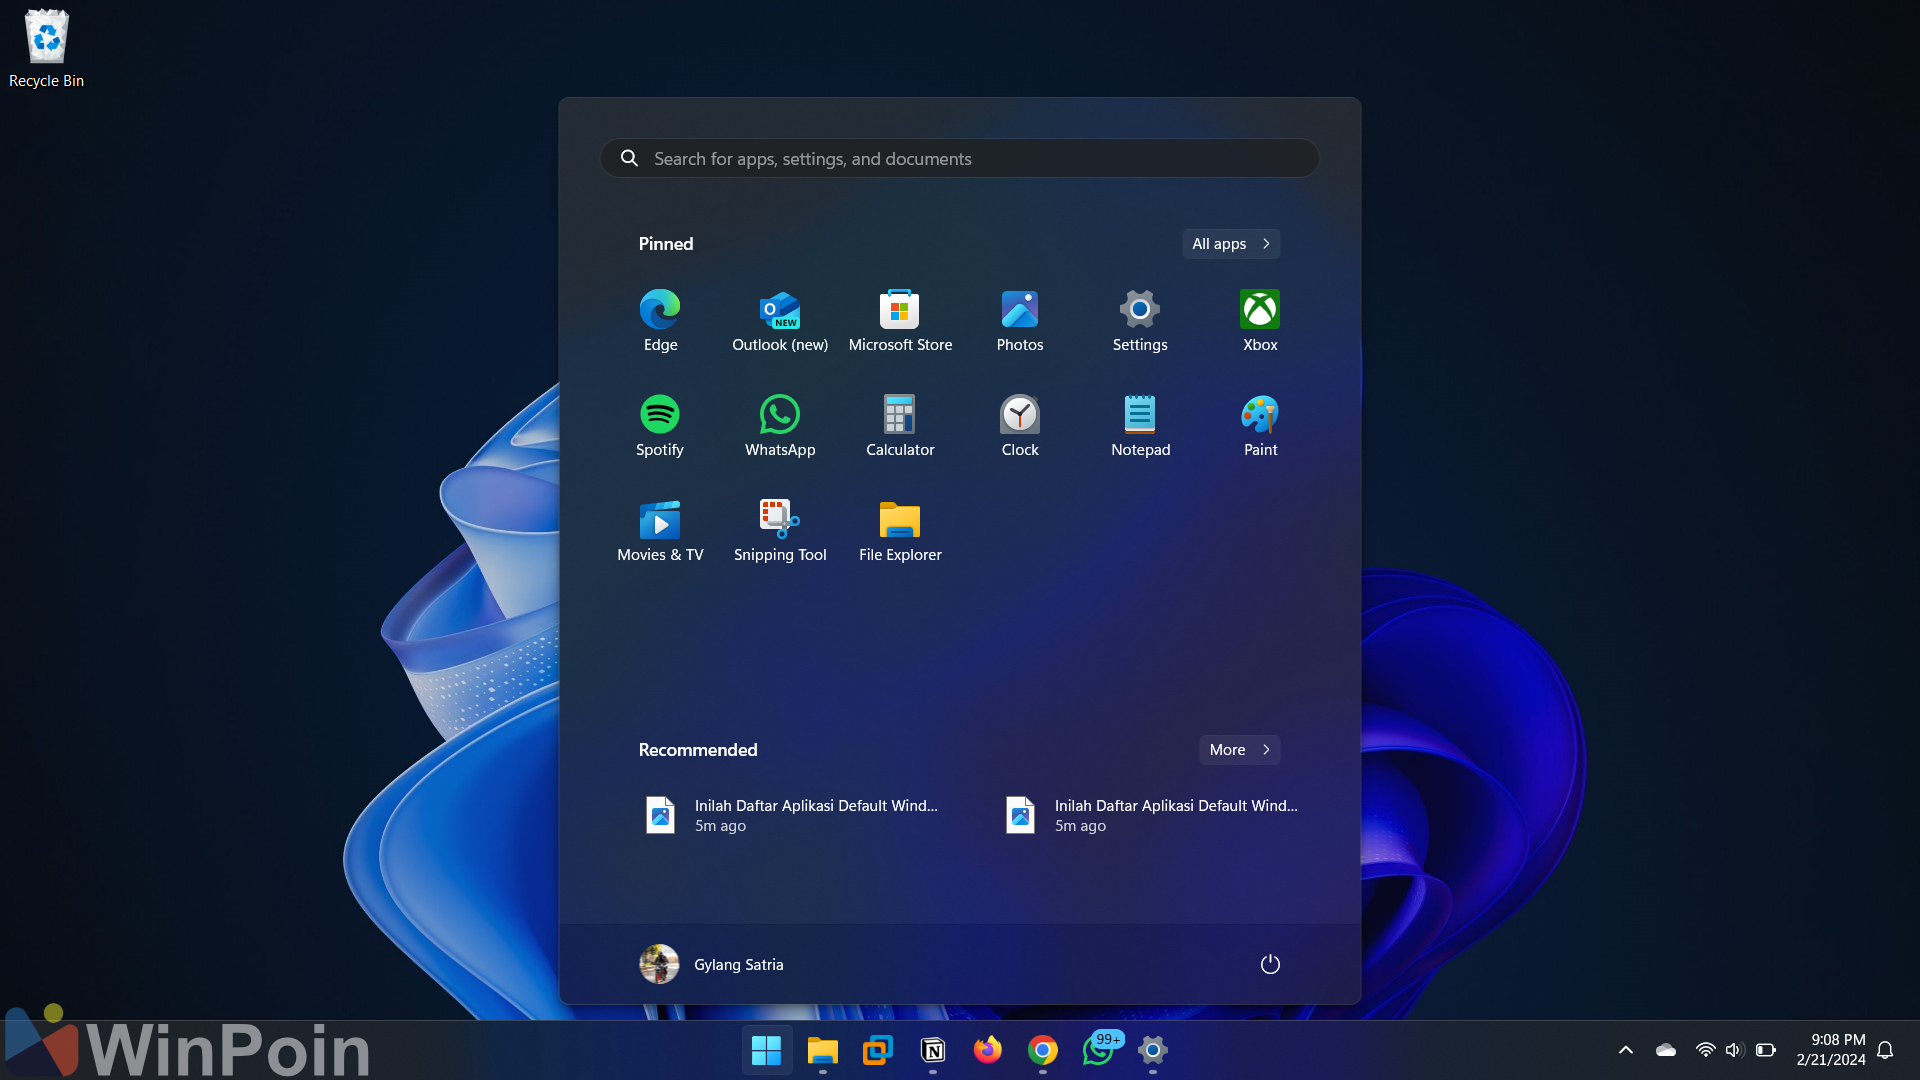Open the Edge browser pinned app
The height and width of the screenshot is (1080, 1920).
(x=660, y=320)
